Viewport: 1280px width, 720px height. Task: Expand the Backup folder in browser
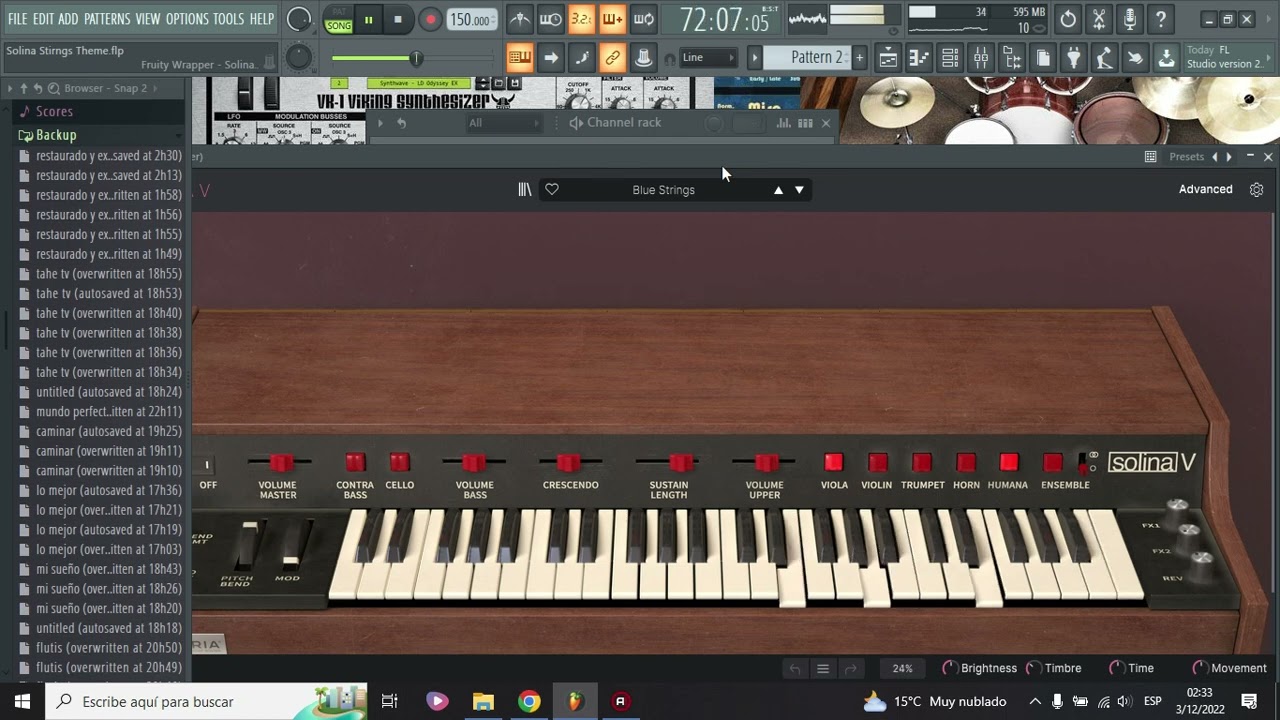pyautogui.click(x=56, y=135)
